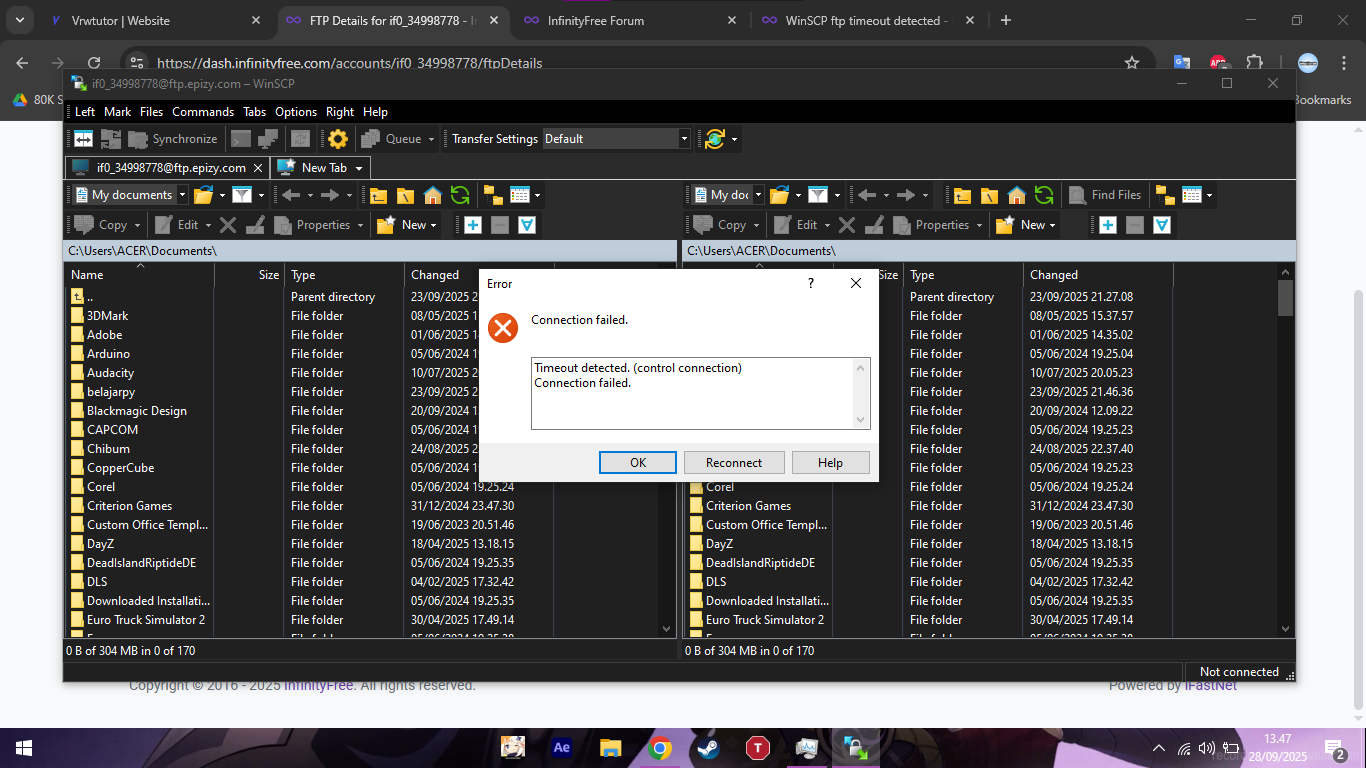Click Changed column header in right panel
The width and height of the screenshot is (1366, 768).
point(1097,274)
